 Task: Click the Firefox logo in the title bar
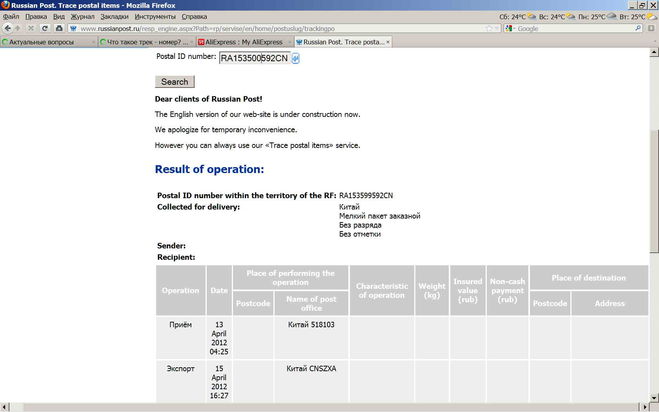pyautogui.click(x=5, y=5)
